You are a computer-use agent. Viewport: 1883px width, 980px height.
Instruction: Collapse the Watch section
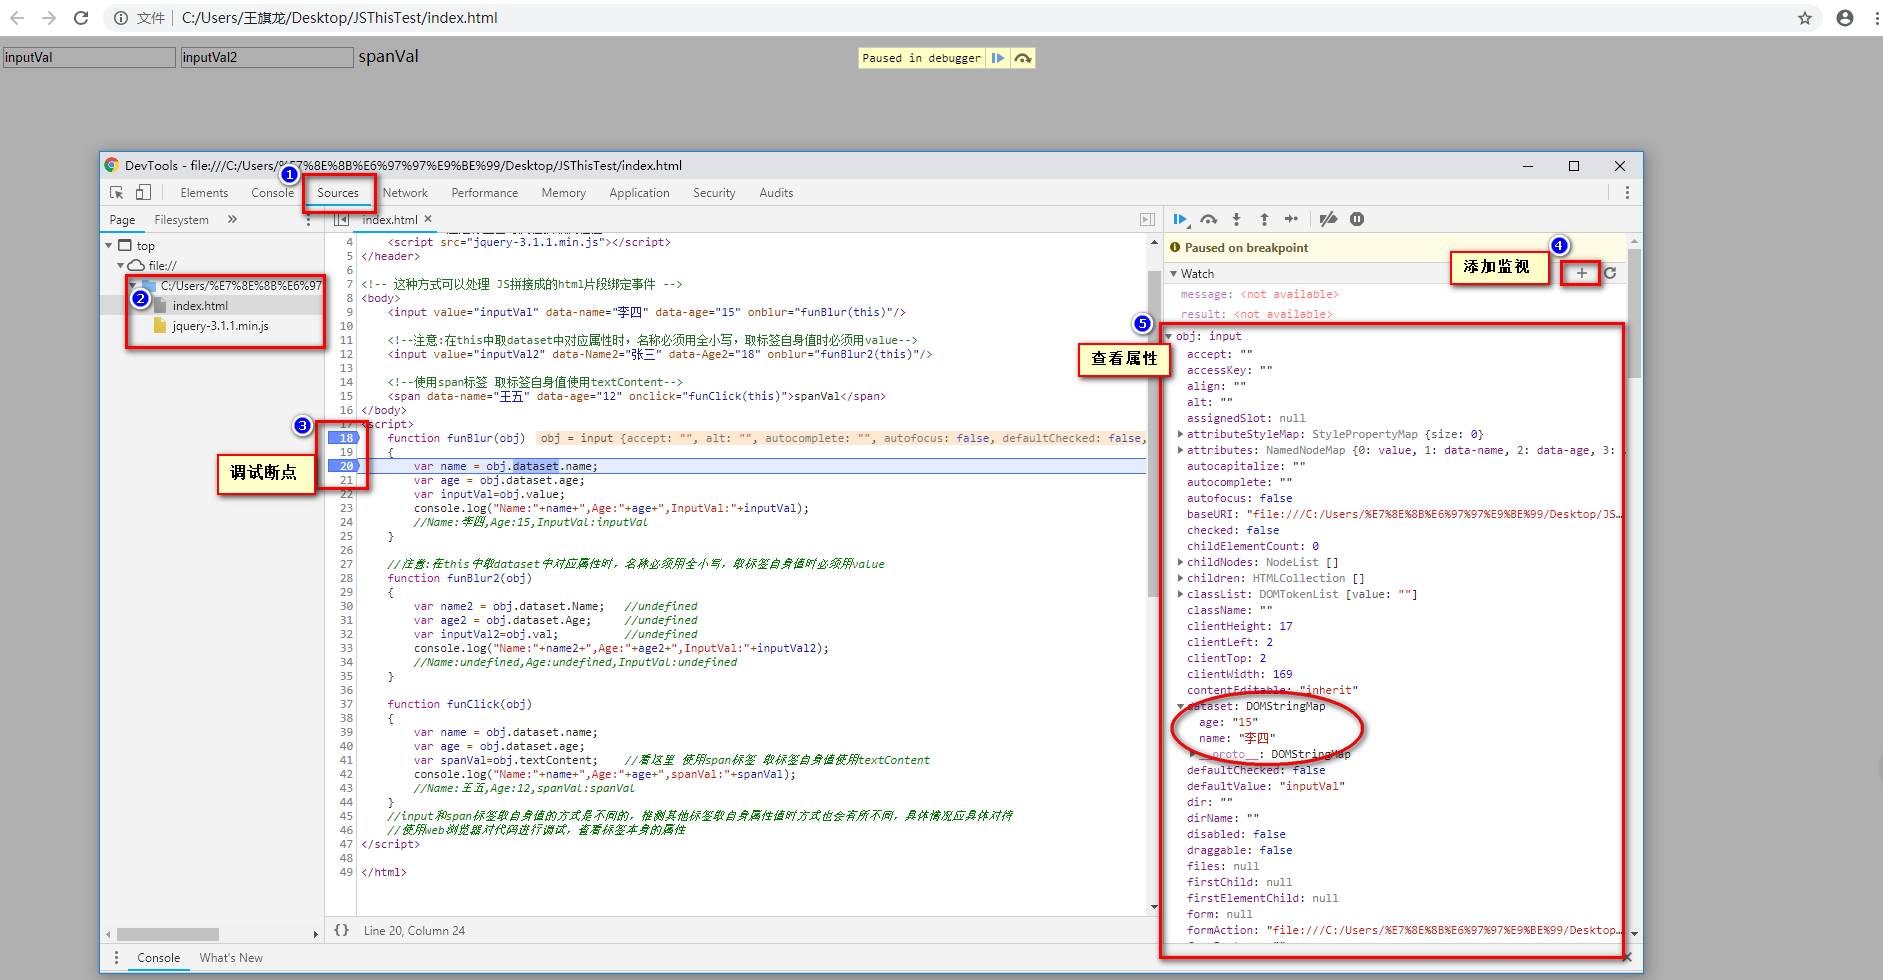pos(1174,273)
